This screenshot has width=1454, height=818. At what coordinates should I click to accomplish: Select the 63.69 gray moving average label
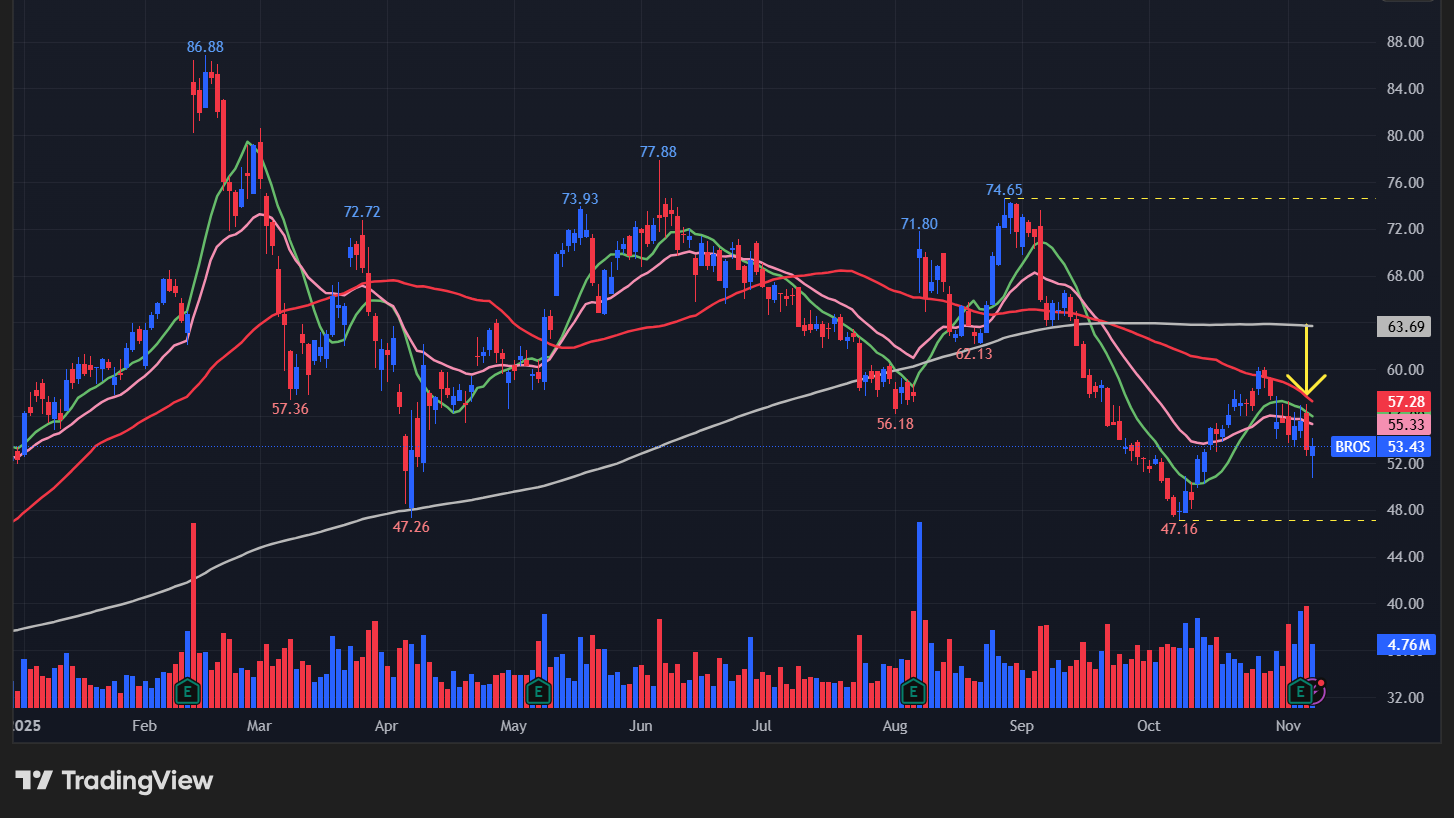coord(1404,326)
